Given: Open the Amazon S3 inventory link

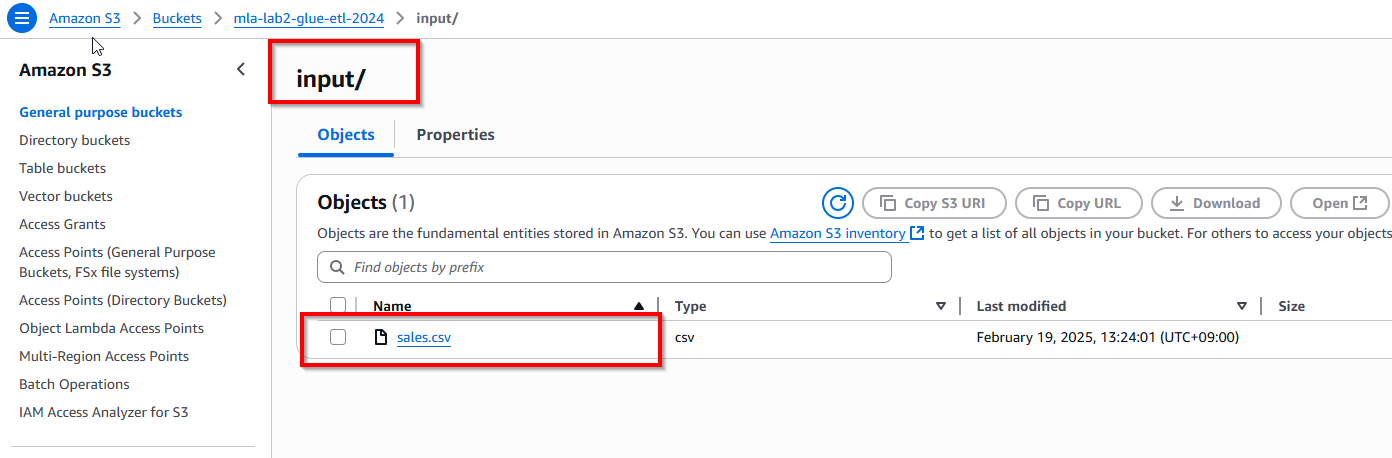Looking at the screenshot, I should tap(839, 233).
